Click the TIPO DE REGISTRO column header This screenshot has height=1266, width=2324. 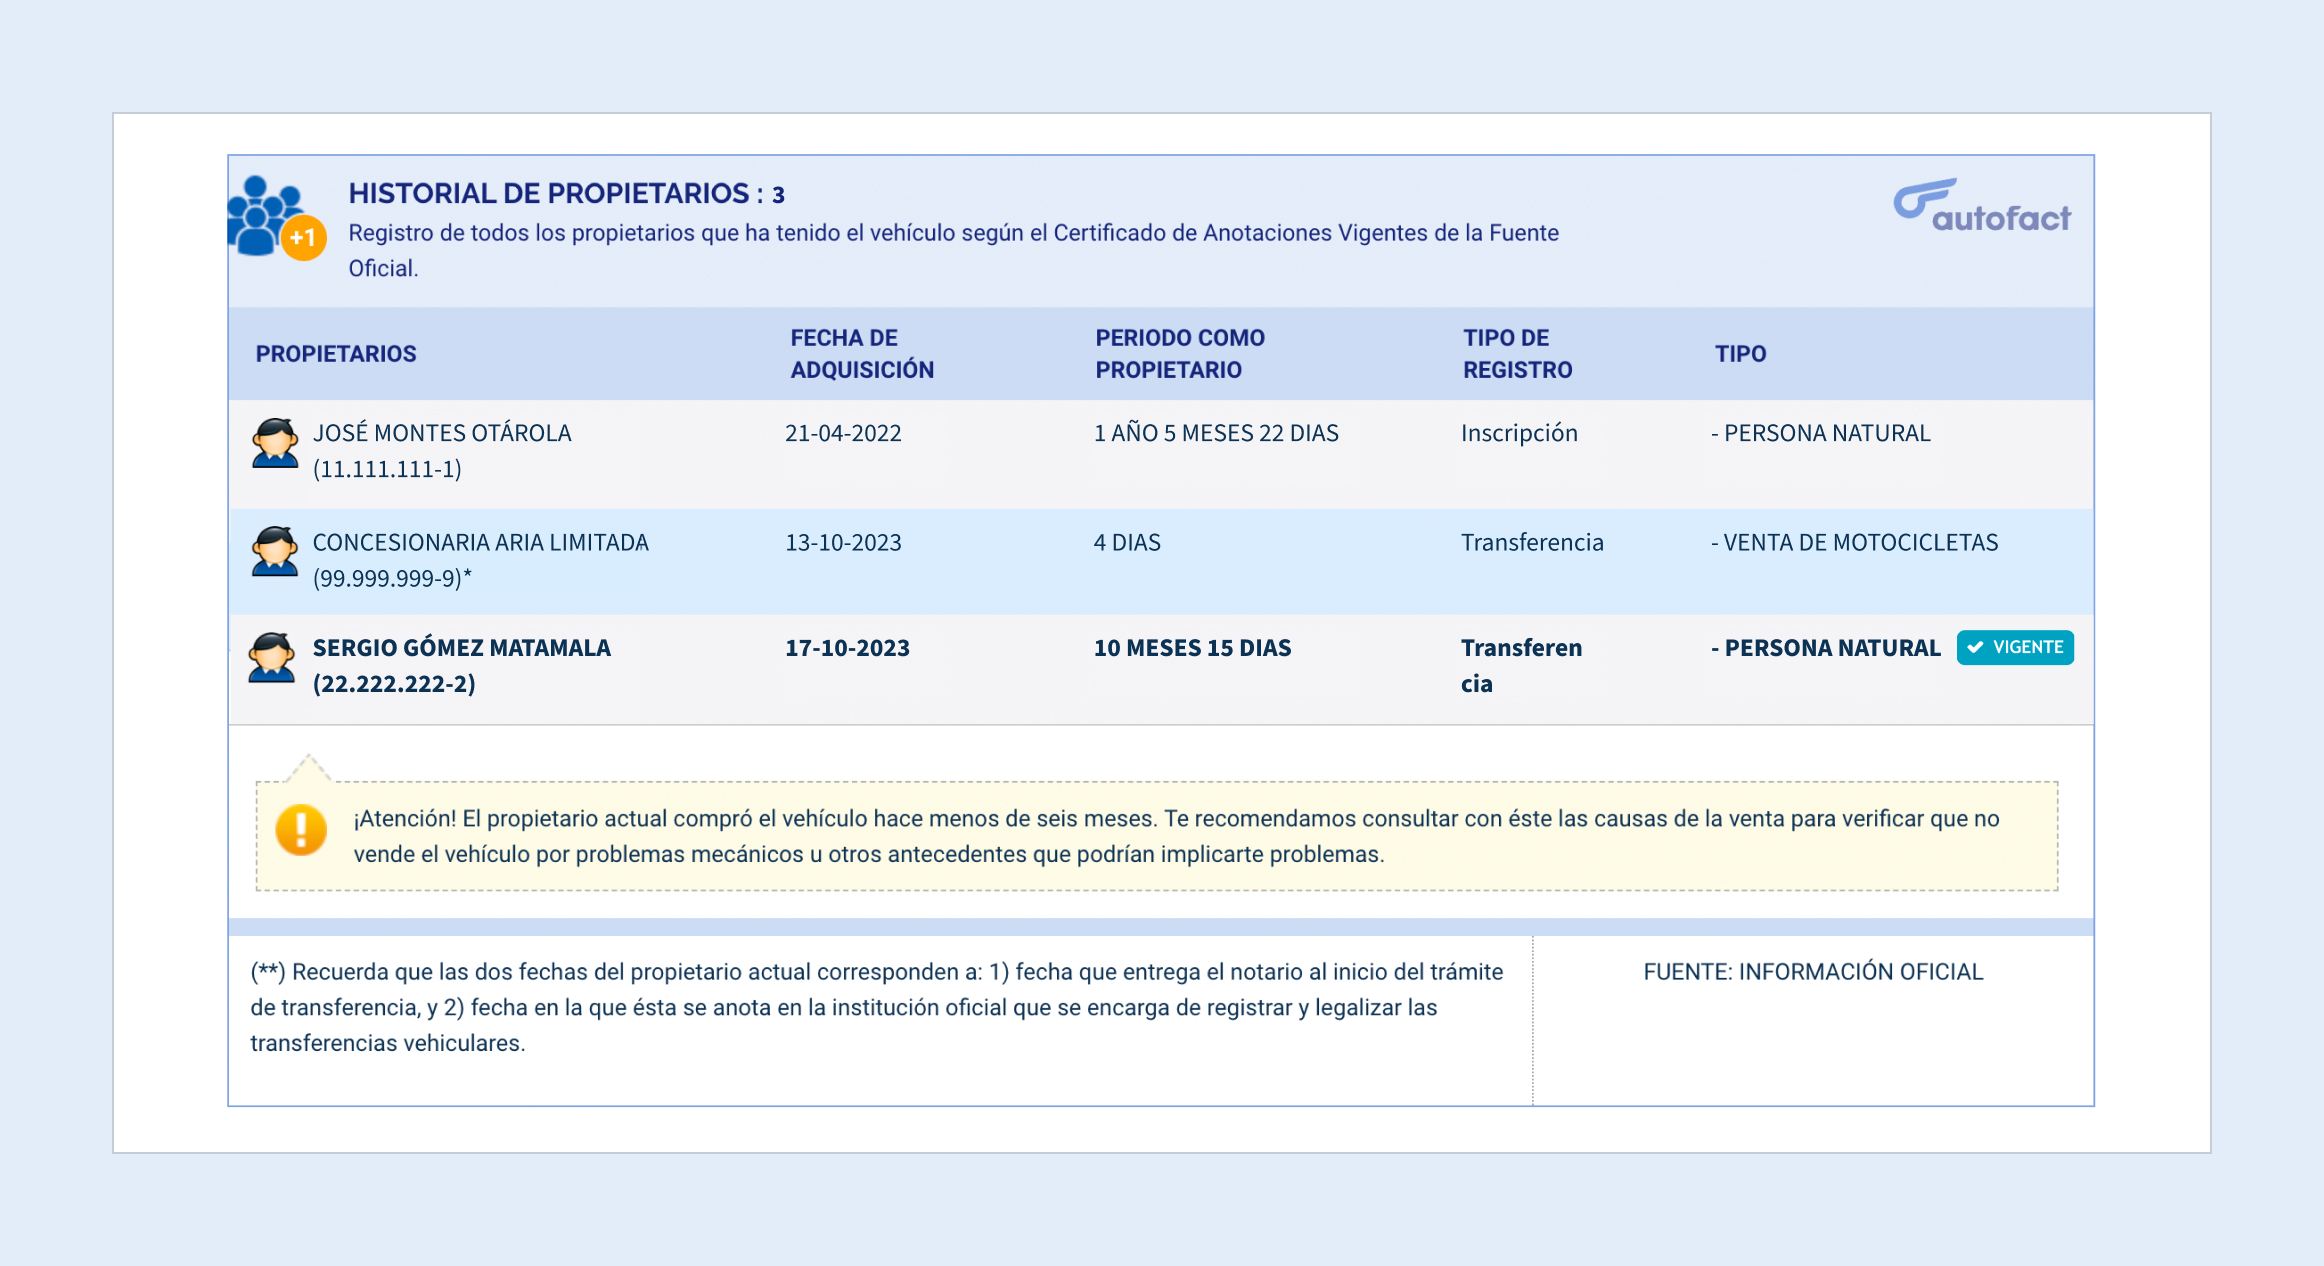(1517, 354)
